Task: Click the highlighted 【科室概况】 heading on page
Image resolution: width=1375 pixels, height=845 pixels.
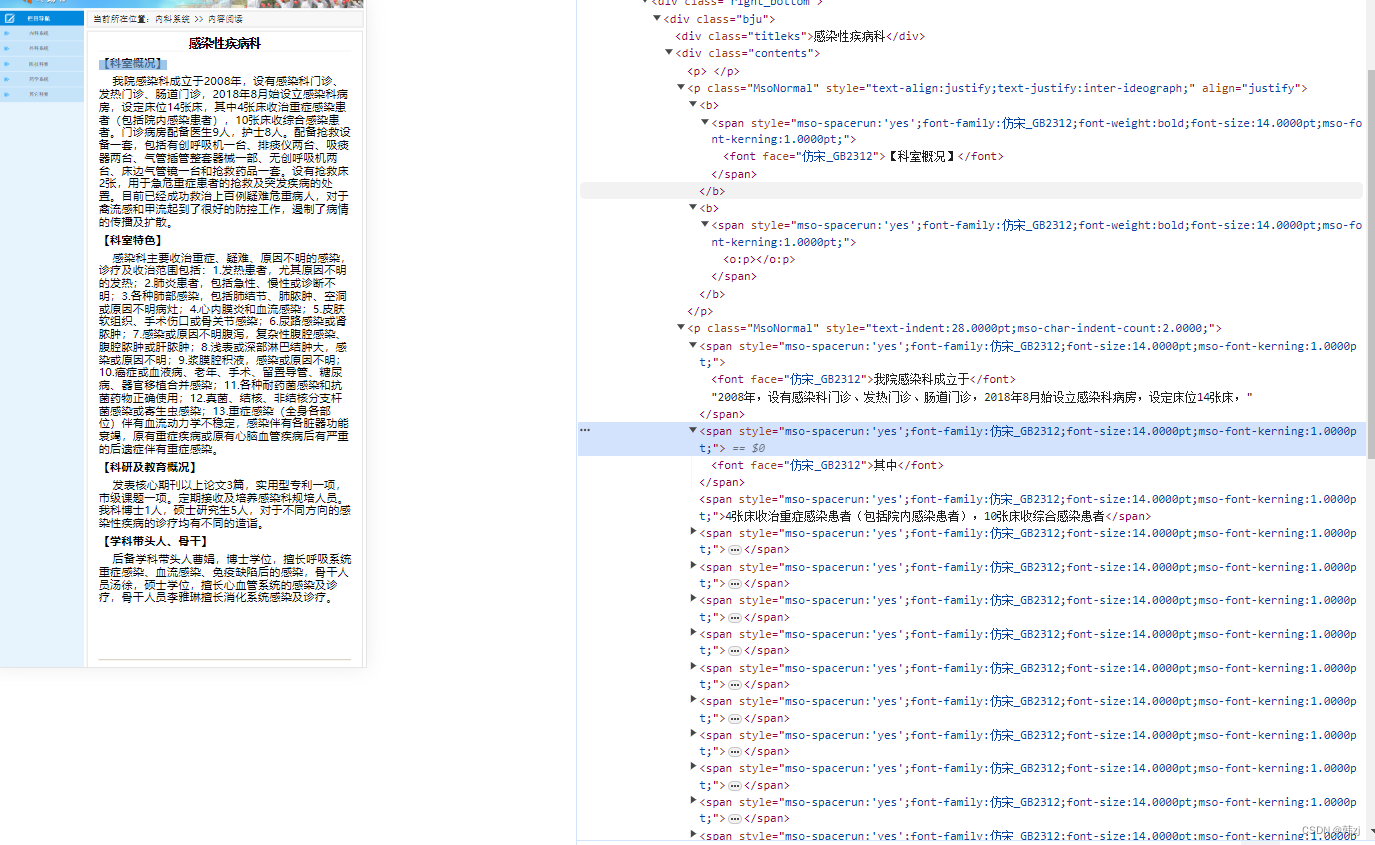Action: click(134, 63)
